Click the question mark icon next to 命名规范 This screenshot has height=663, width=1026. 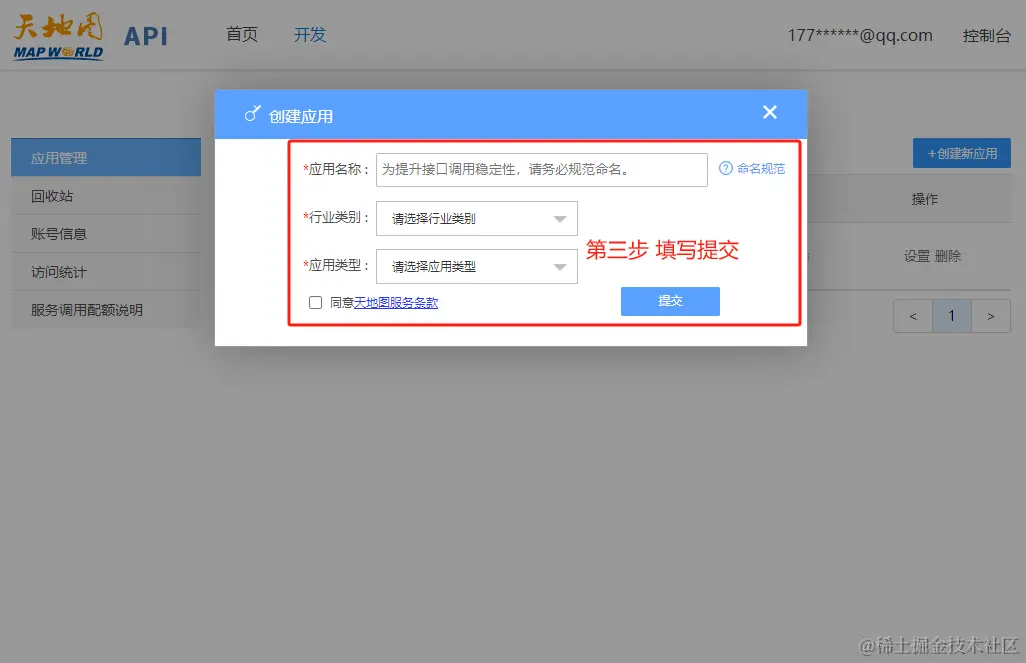click(726, 169)
